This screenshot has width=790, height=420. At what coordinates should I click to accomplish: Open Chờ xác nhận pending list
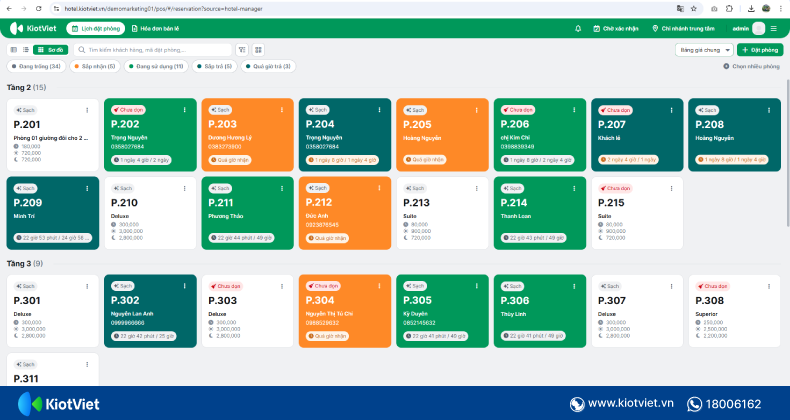(x=616, y=29)
